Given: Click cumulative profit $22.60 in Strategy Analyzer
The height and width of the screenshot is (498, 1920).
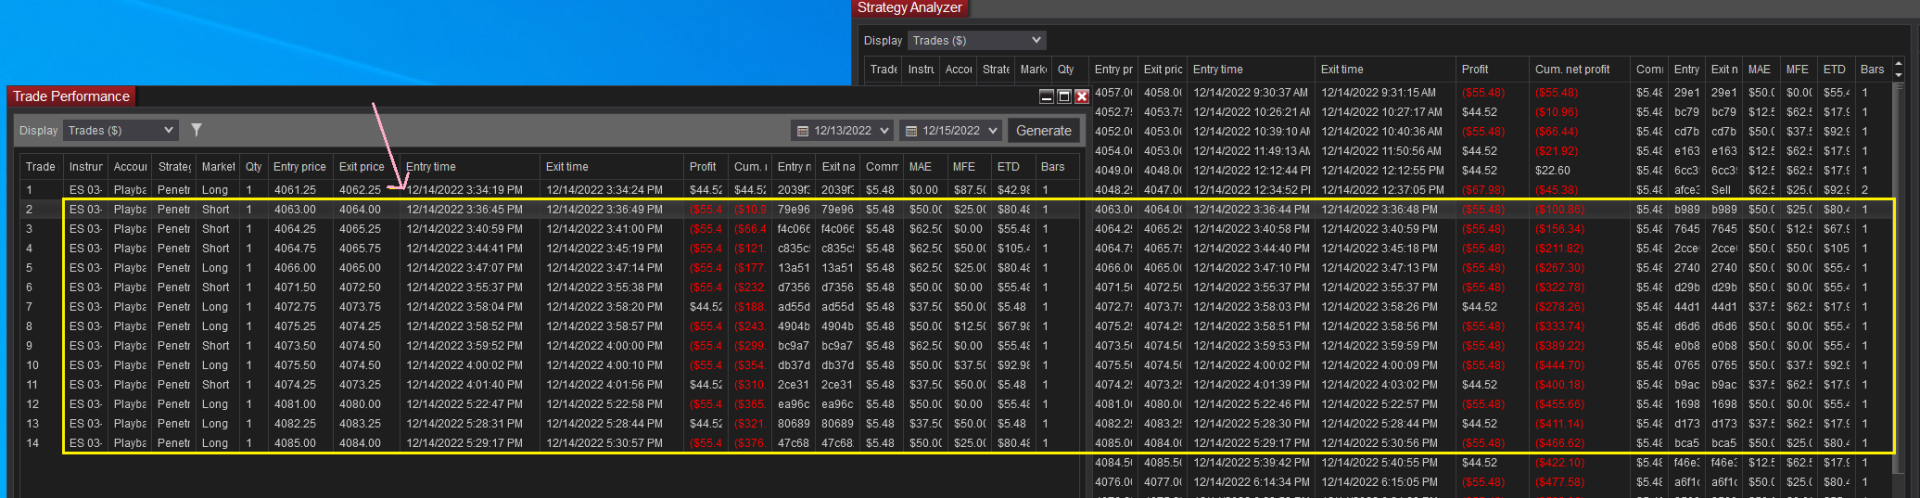Looking at the screenshot, I should click(1552, 171).
